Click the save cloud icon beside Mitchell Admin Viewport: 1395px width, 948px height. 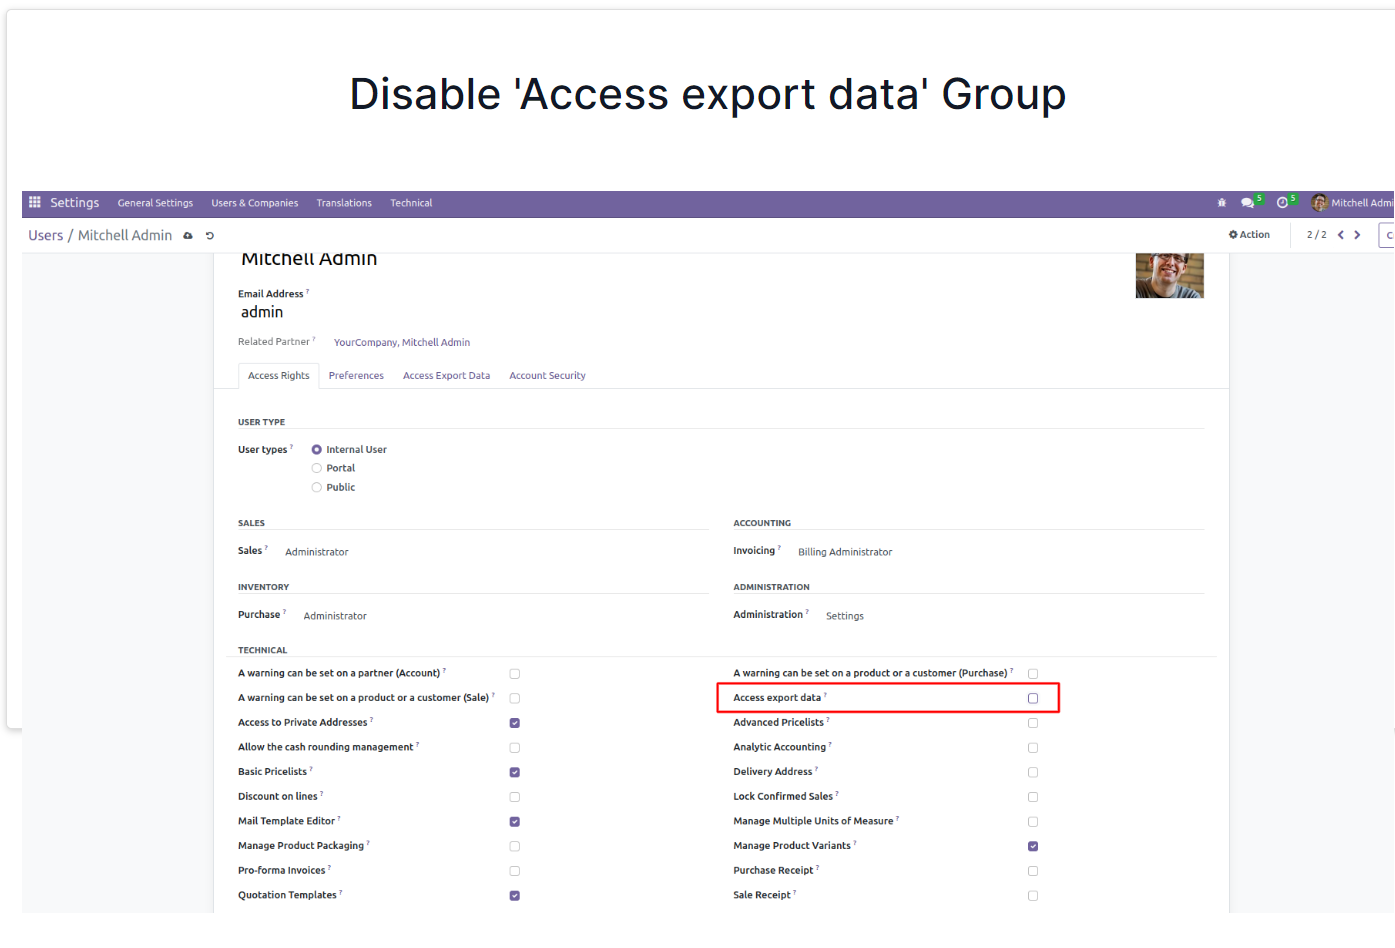pyautogui.click(x=188, y=236)
